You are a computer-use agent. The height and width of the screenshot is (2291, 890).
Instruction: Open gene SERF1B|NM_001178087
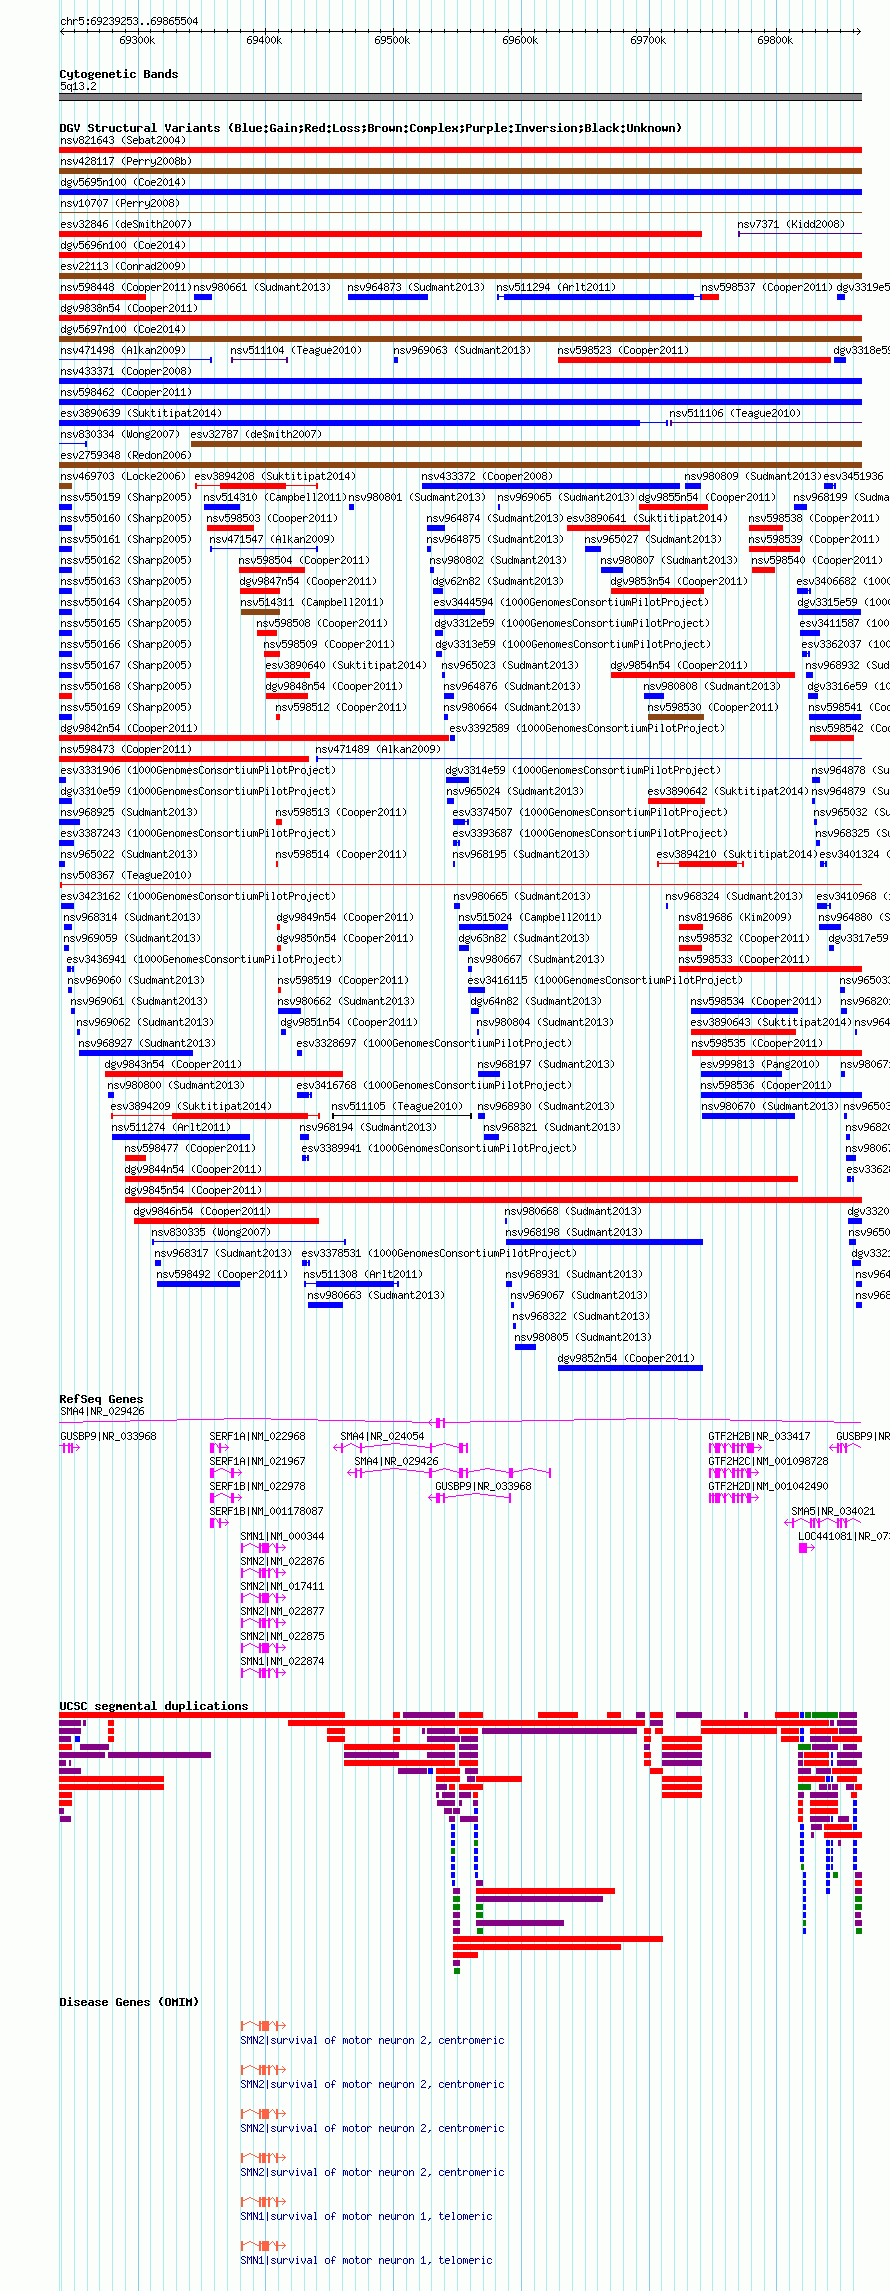(267, 1511)
